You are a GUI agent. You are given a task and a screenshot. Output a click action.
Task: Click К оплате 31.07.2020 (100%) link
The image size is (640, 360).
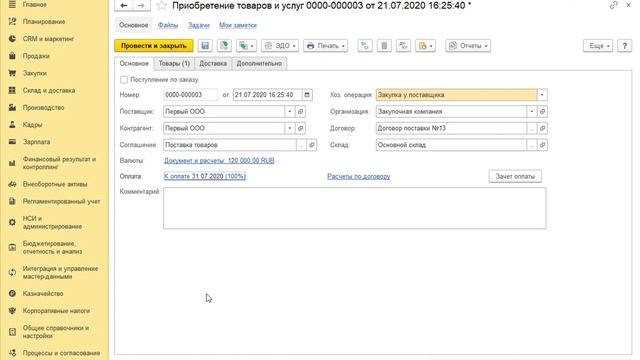205,176
